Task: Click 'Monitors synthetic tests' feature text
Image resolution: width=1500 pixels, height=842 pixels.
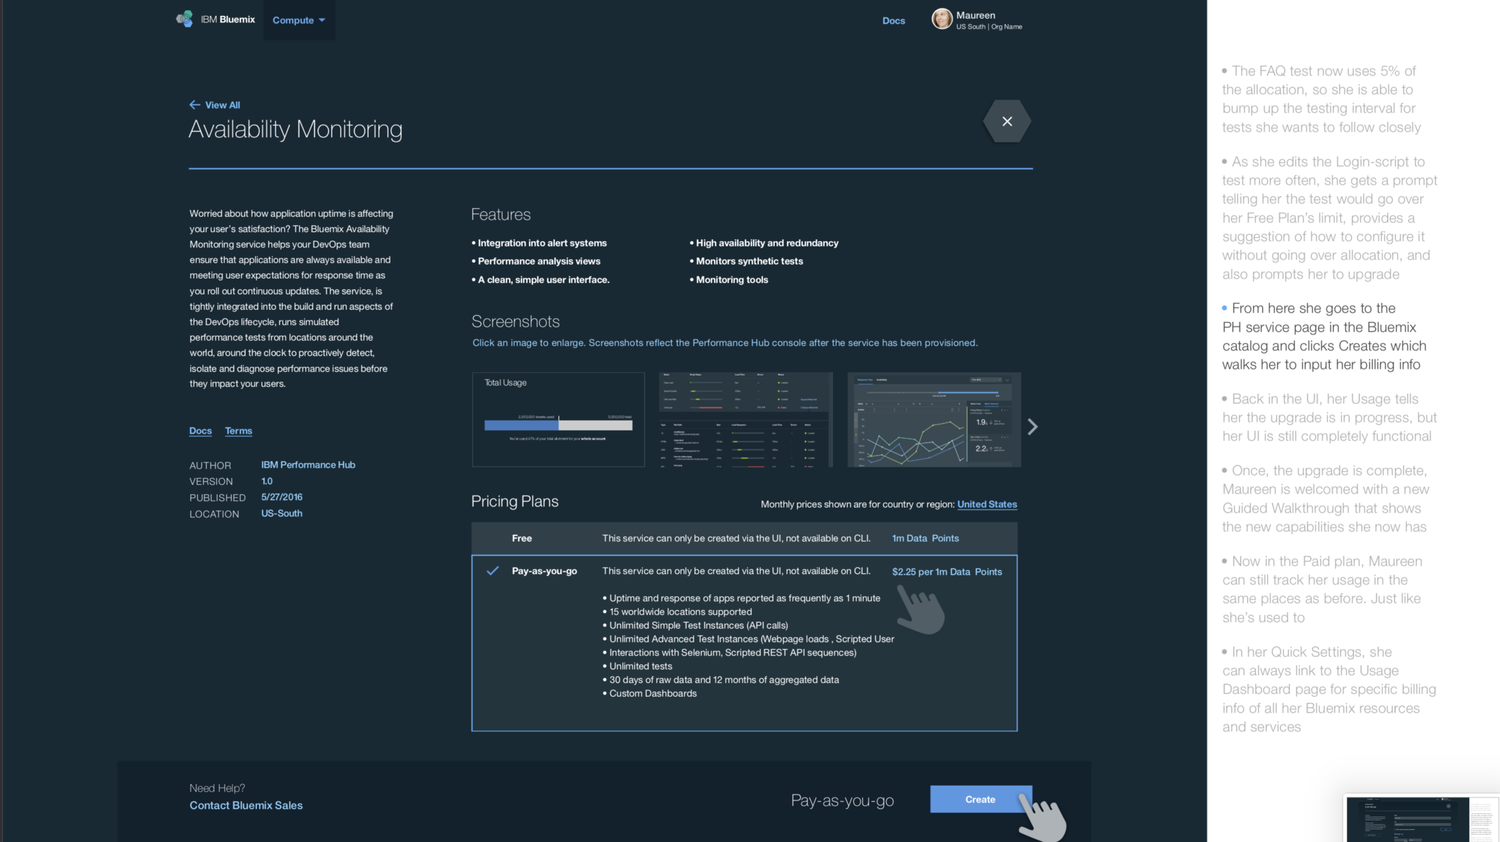Action: [749, 261]
